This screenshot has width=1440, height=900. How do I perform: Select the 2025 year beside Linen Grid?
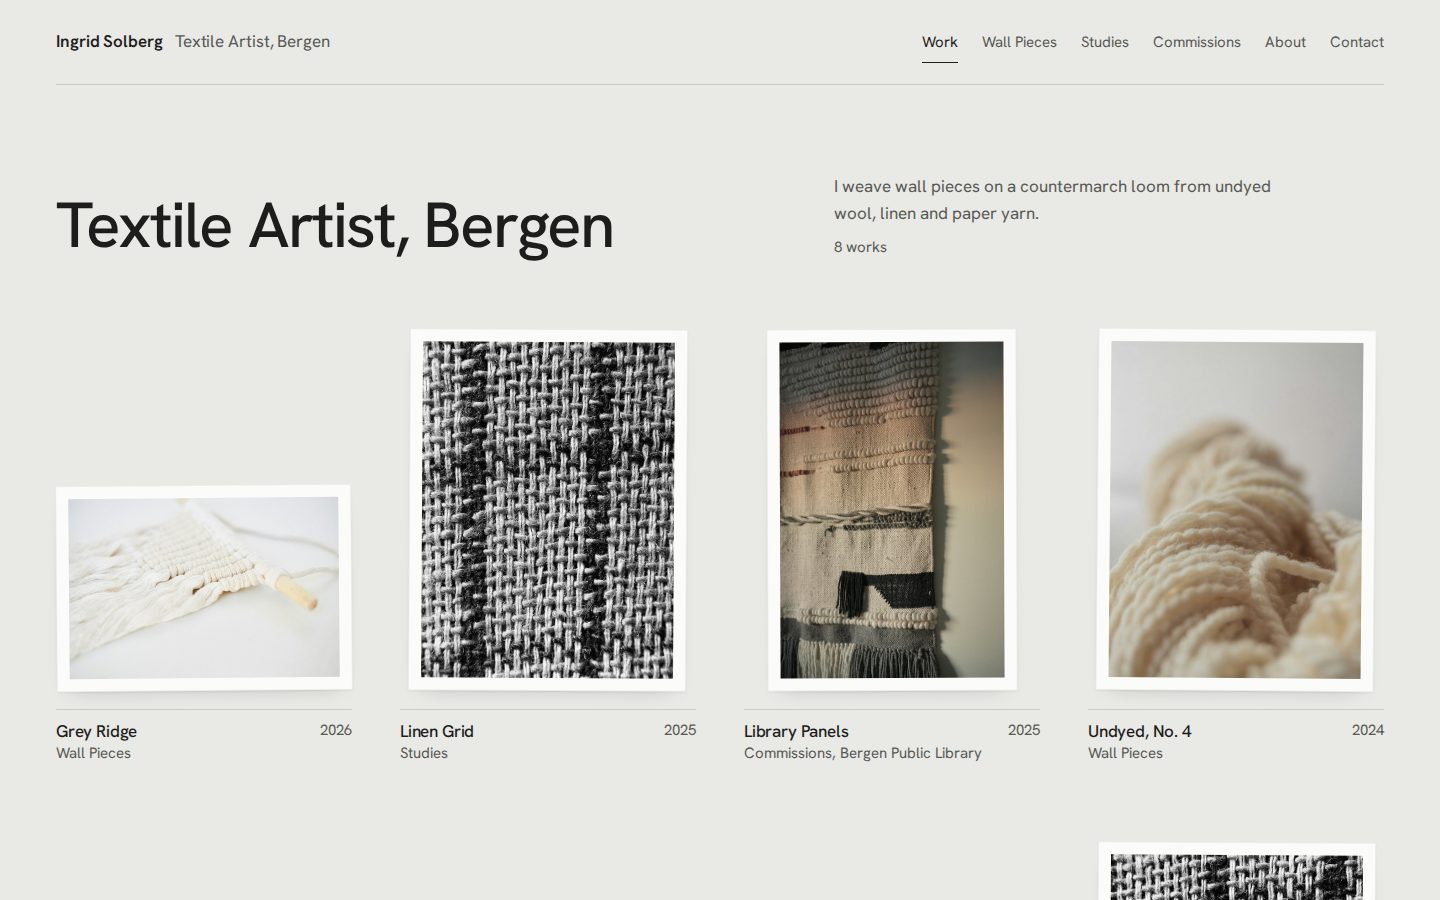[680, 730]
